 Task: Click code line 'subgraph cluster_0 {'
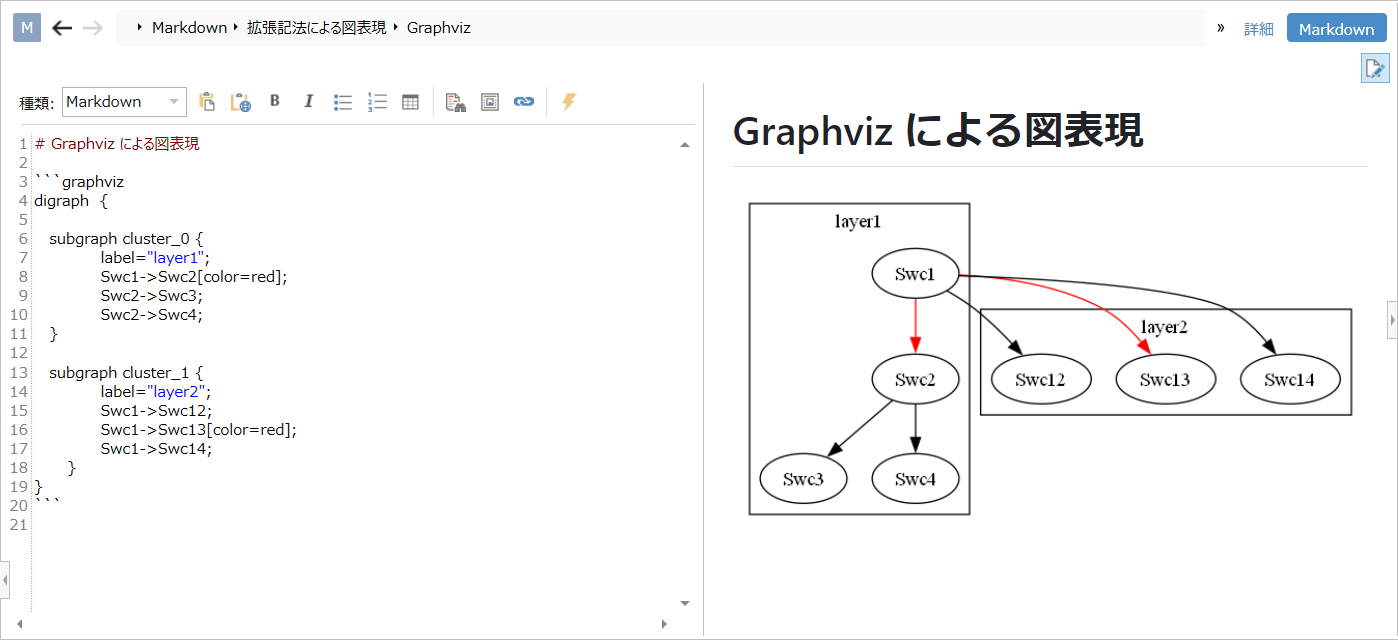[x=126, y=238]
